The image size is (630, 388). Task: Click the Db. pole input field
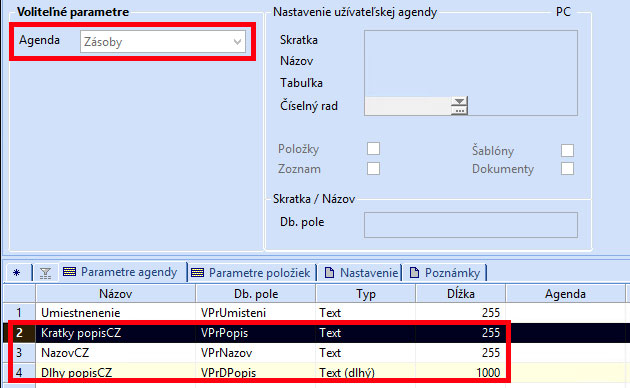click(x=471, y=225)
